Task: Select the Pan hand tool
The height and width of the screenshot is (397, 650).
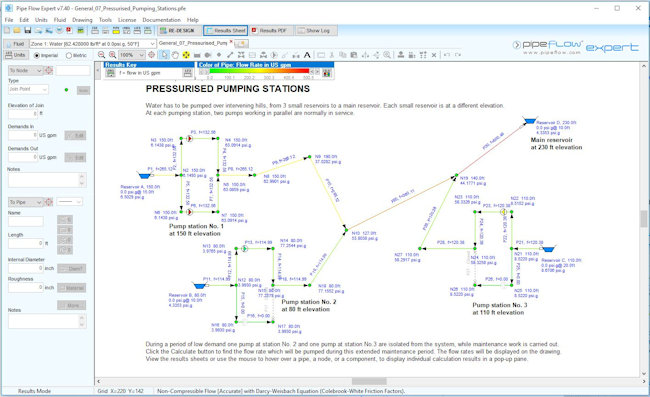Action: pos(175,55)
